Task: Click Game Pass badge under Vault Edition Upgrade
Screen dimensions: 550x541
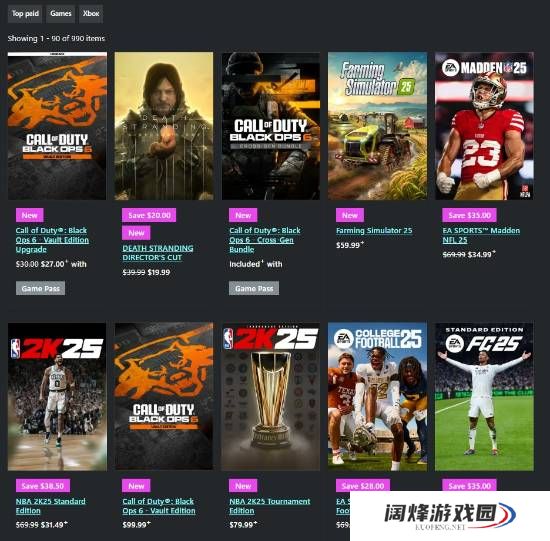Action: point(40,288)
